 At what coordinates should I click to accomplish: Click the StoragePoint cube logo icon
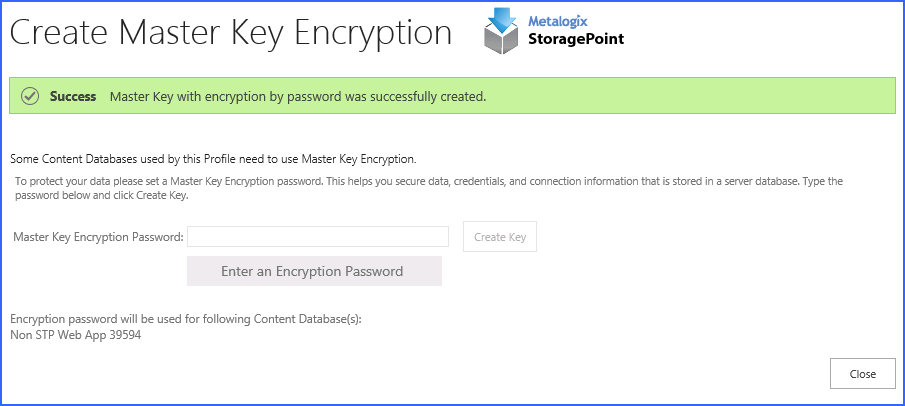coord(504,38)
